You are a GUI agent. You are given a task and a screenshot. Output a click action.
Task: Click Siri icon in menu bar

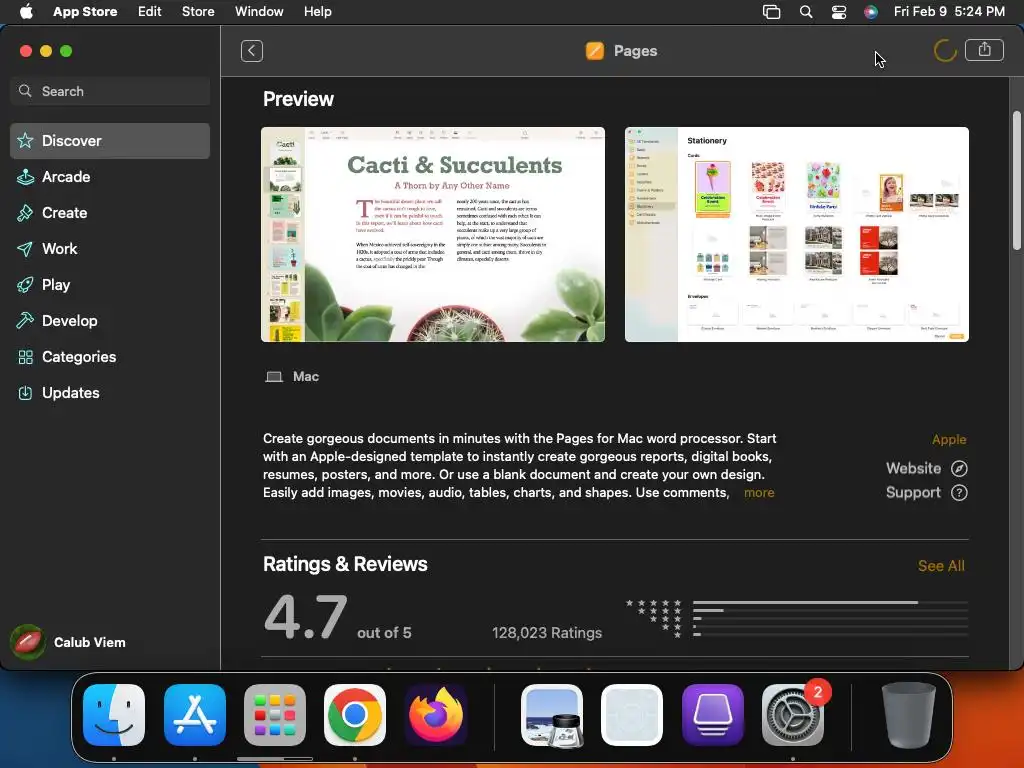(x=871, y=12)
